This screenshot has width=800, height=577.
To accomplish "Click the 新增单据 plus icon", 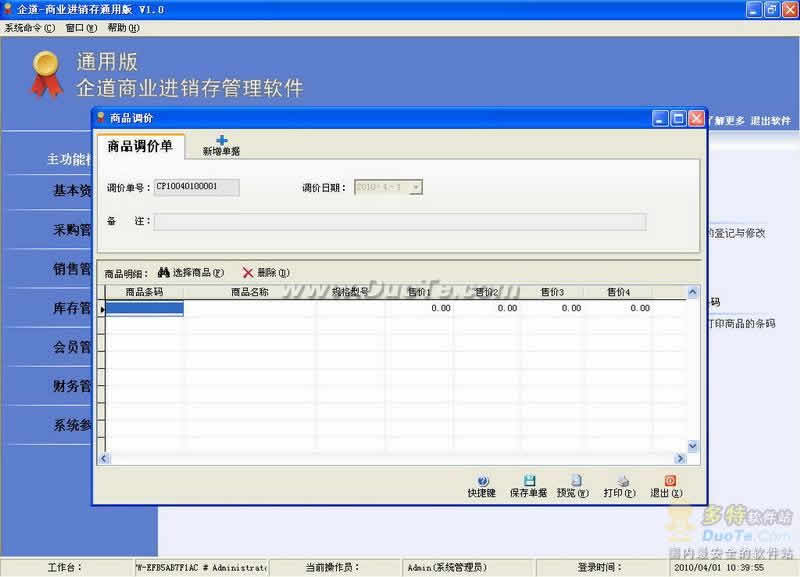I will 221,141.
